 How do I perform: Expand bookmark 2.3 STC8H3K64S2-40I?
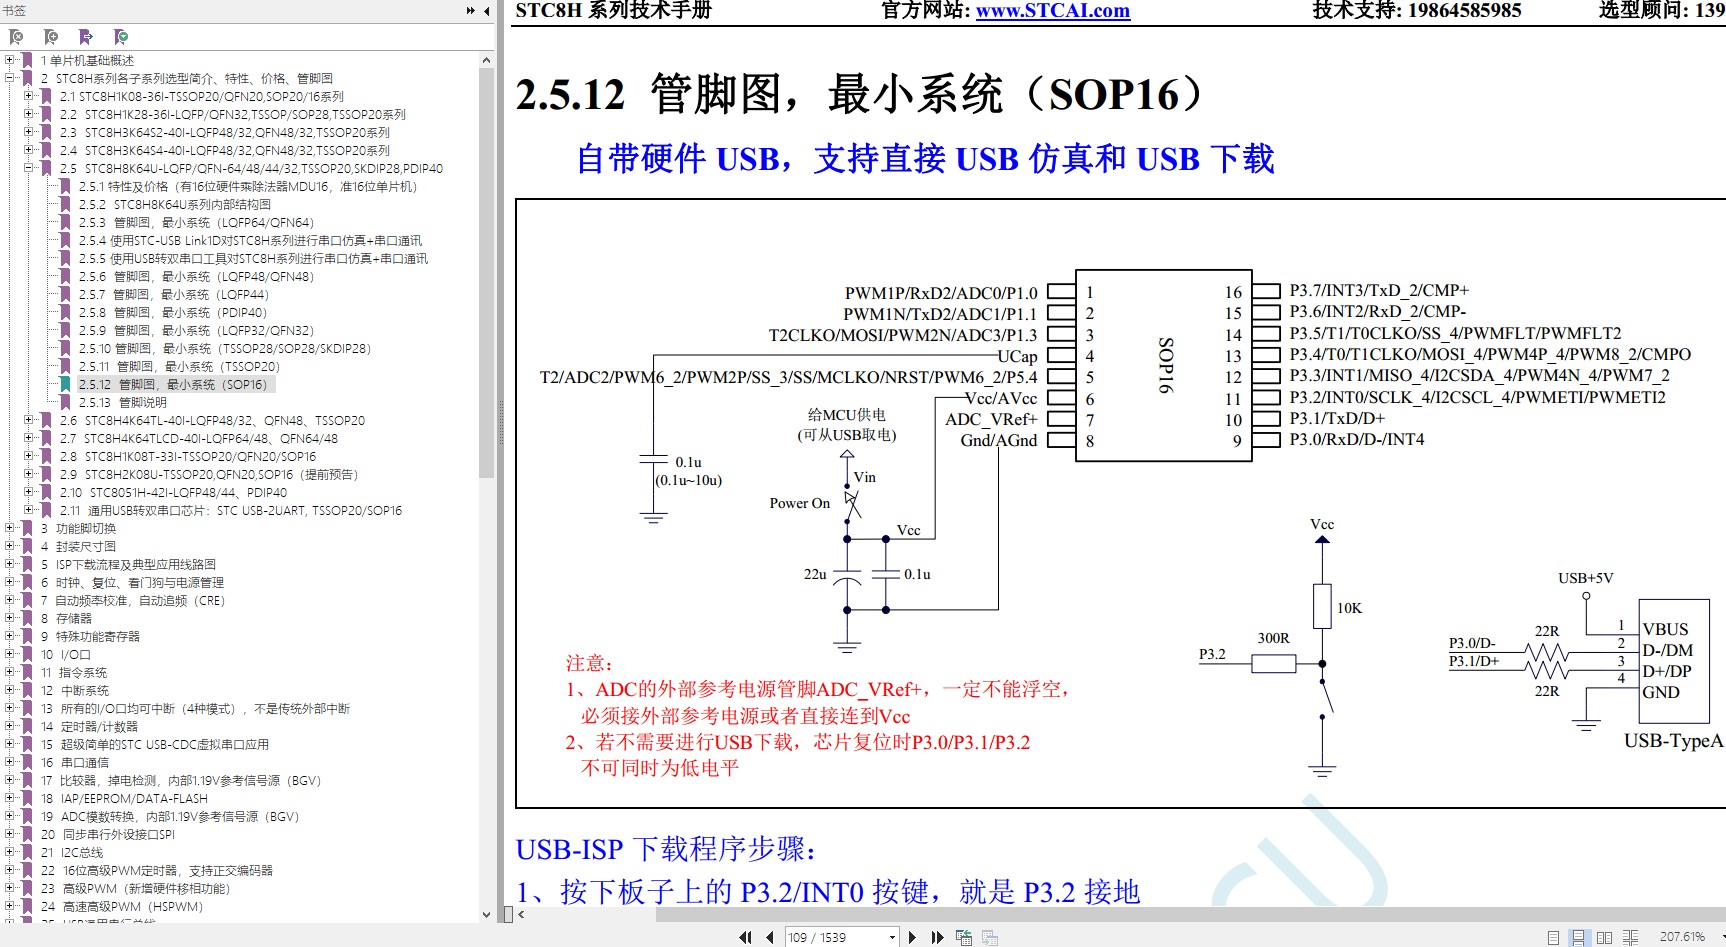pos(29,132)
